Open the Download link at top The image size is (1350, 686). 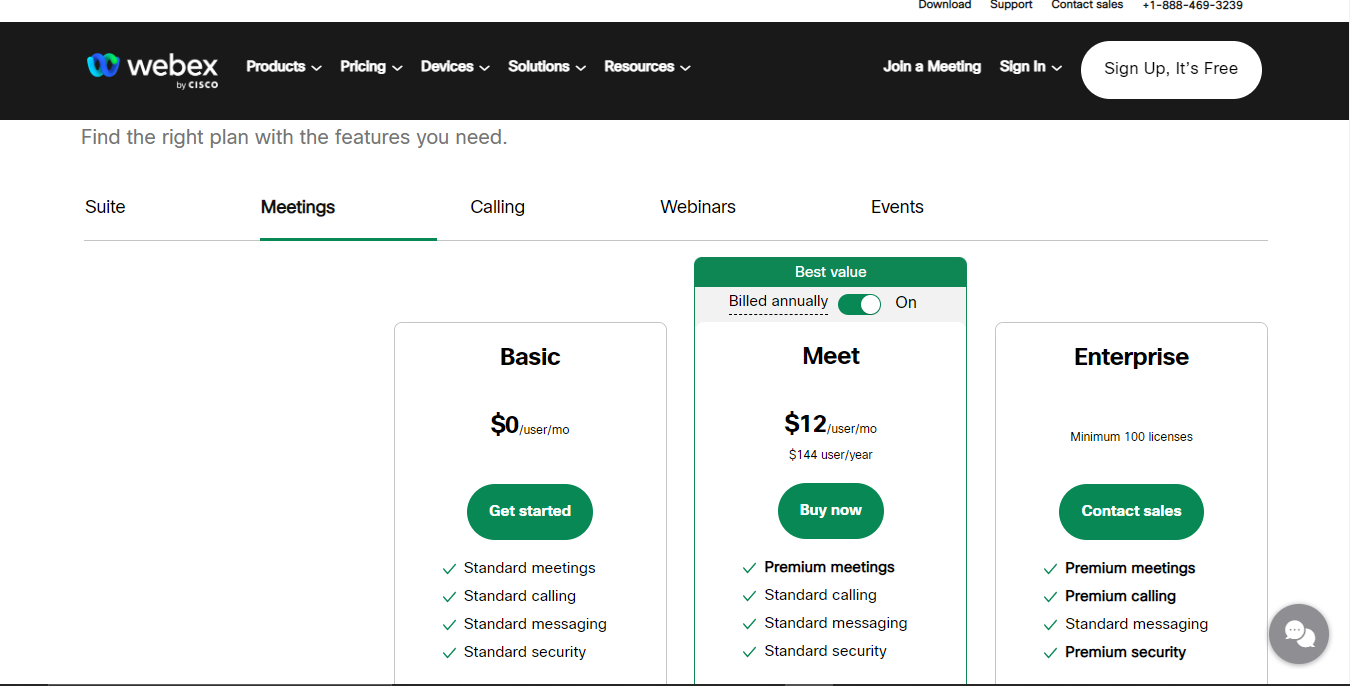coord(945,5)
